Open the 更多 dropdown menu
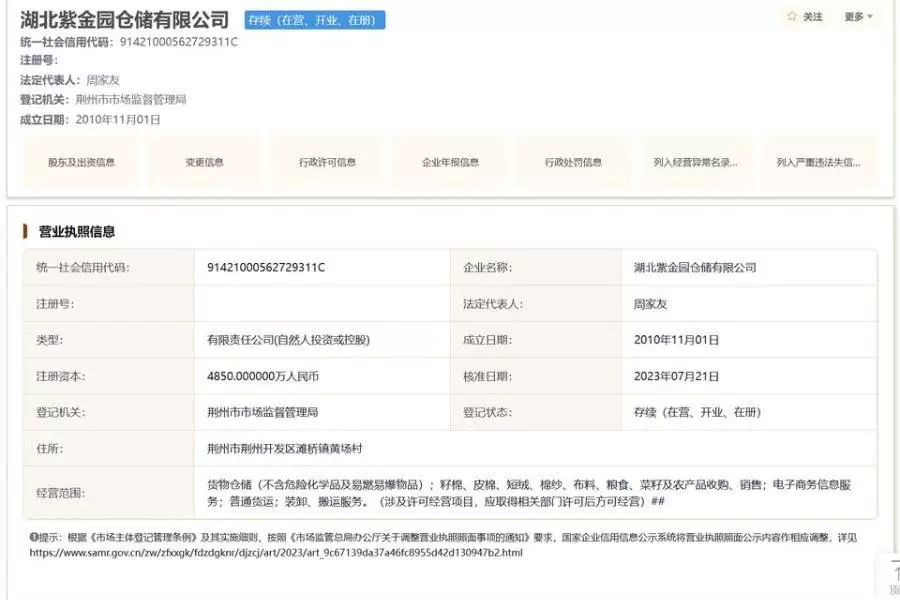The image size is (900, 600). [858, 17]
